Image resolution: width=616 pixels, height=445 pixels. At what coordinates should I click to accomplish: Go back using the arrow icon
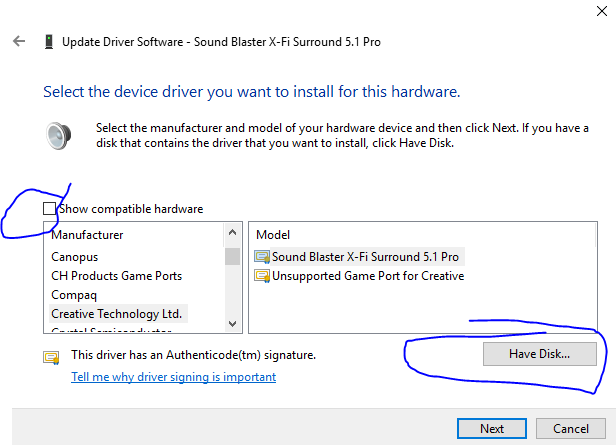point(19,41)
